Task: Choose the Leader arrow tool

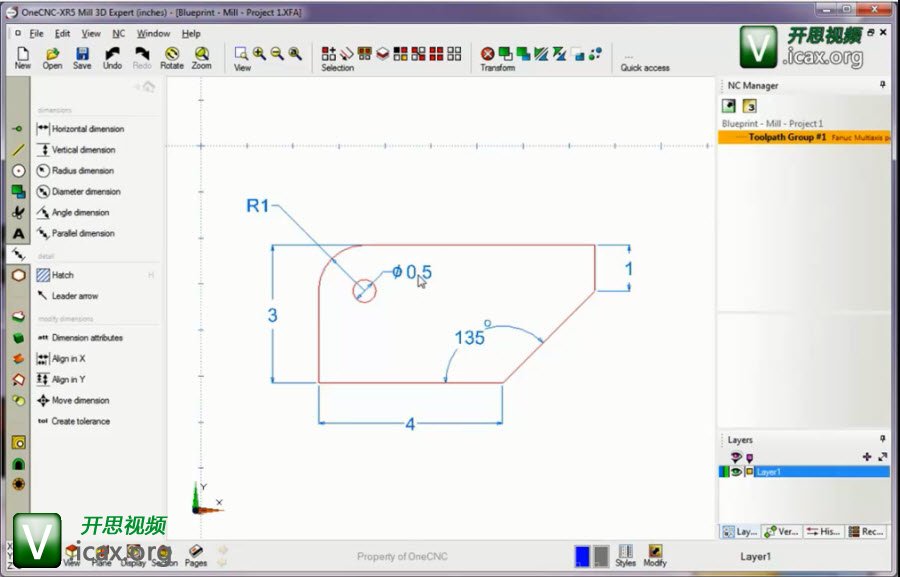Action: click(67, 296)
